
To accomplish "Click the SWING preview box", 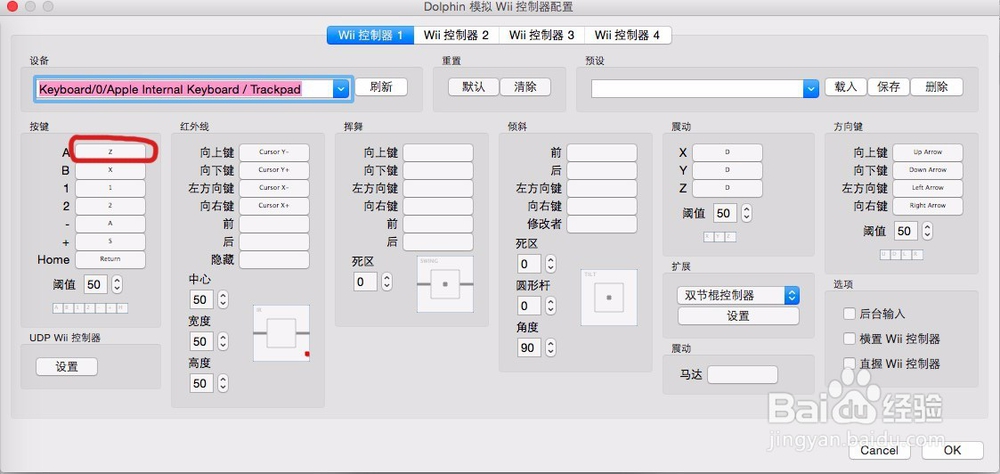I will 445,285.
